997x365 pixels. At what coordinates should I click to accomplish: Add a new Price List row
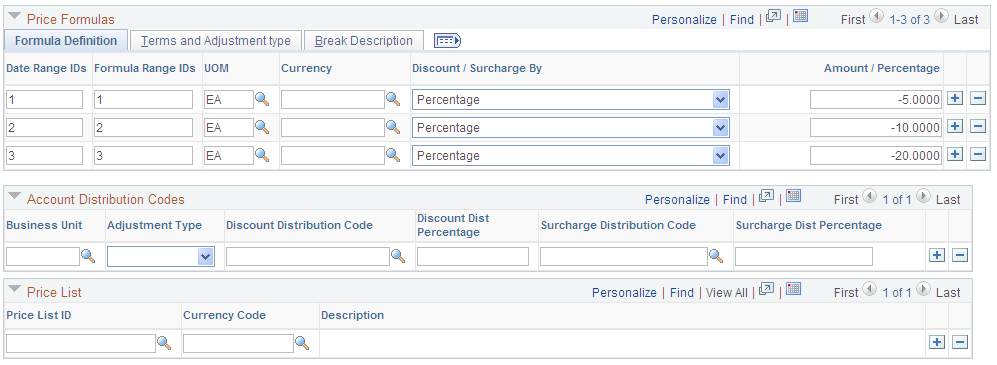pos(937,343)
